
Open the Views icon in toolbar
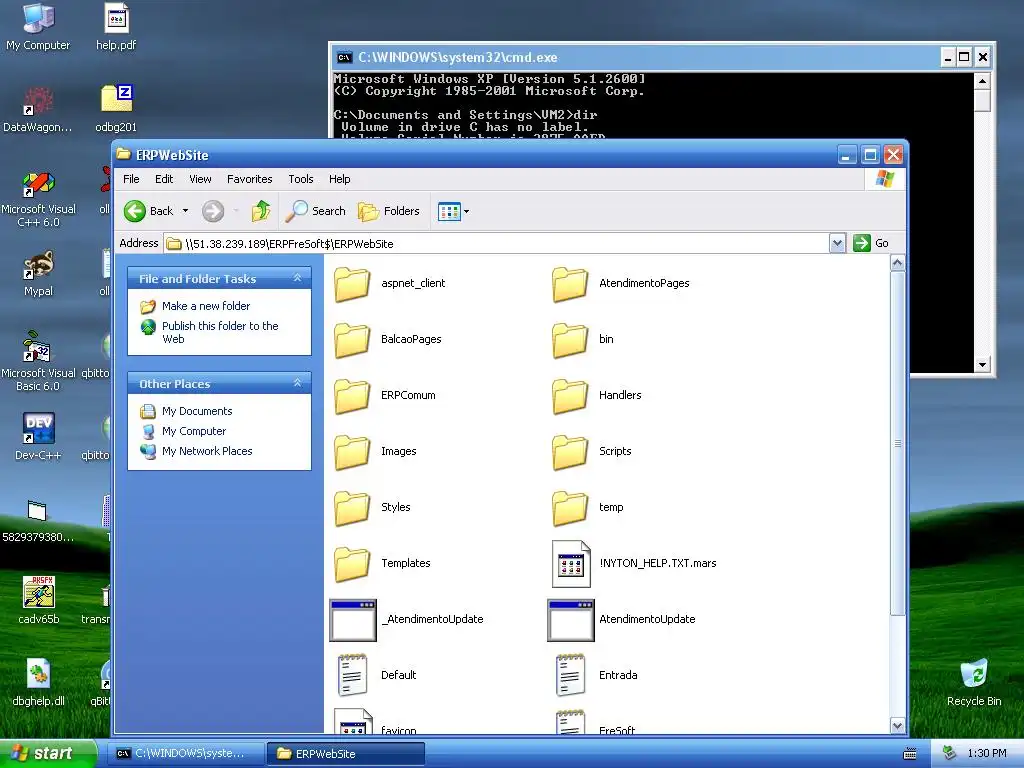tap(449, 212)
